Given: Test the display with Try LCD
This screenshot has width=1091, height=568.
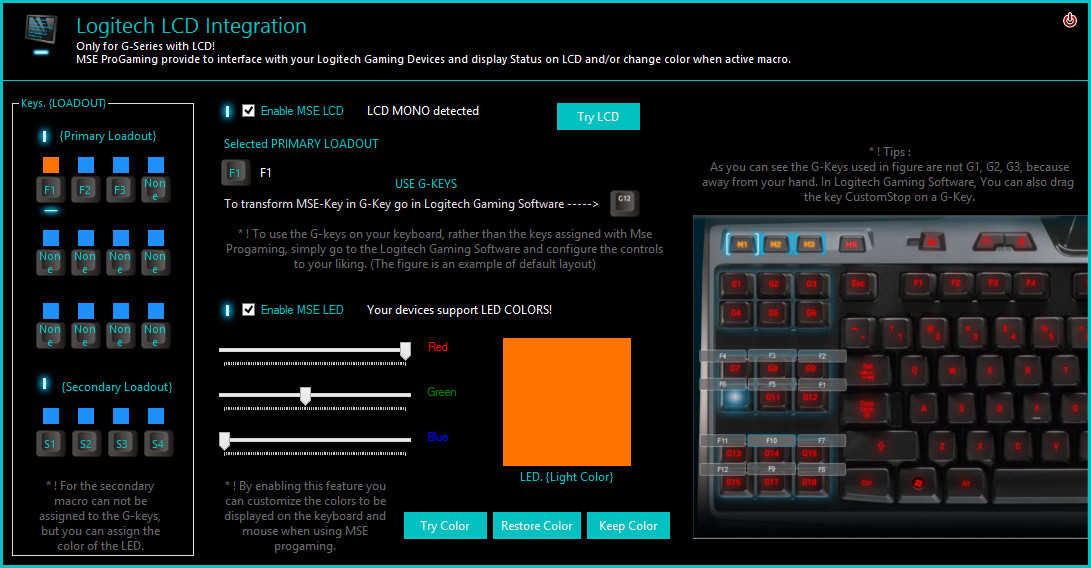Looking at the screenshot, I should (598, 116).
